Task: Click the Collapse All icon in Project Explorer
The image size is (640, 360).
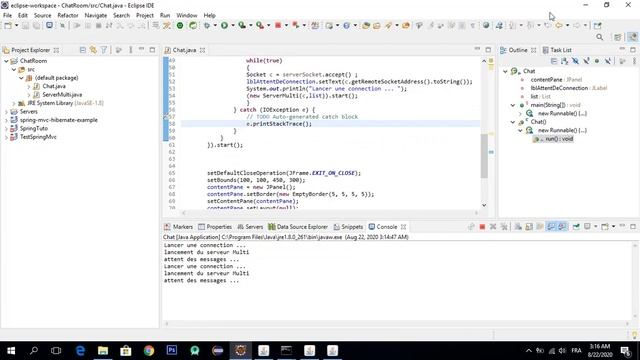Action: [x=82, y=50]
